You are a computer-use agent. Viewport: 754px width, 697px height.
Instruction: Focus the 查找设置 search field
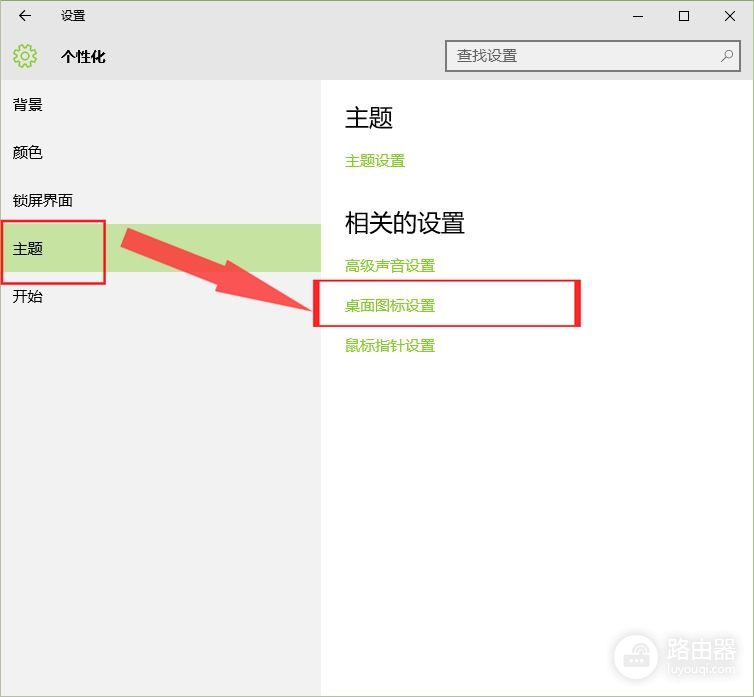click(x=592, y=56)
